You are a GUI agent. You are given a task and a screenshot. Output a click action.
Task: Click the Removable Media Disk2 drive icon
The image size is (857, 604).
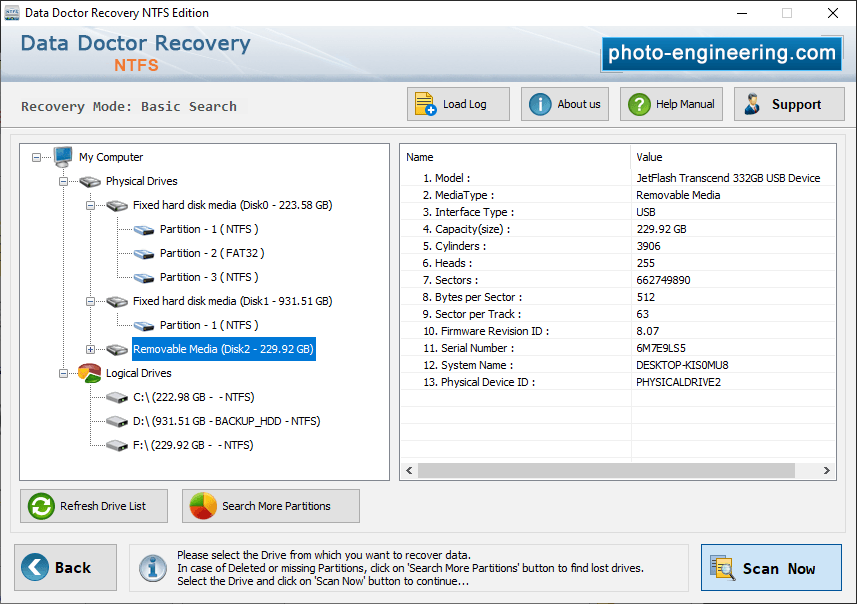pyautogui.click(x=117, y=349)
